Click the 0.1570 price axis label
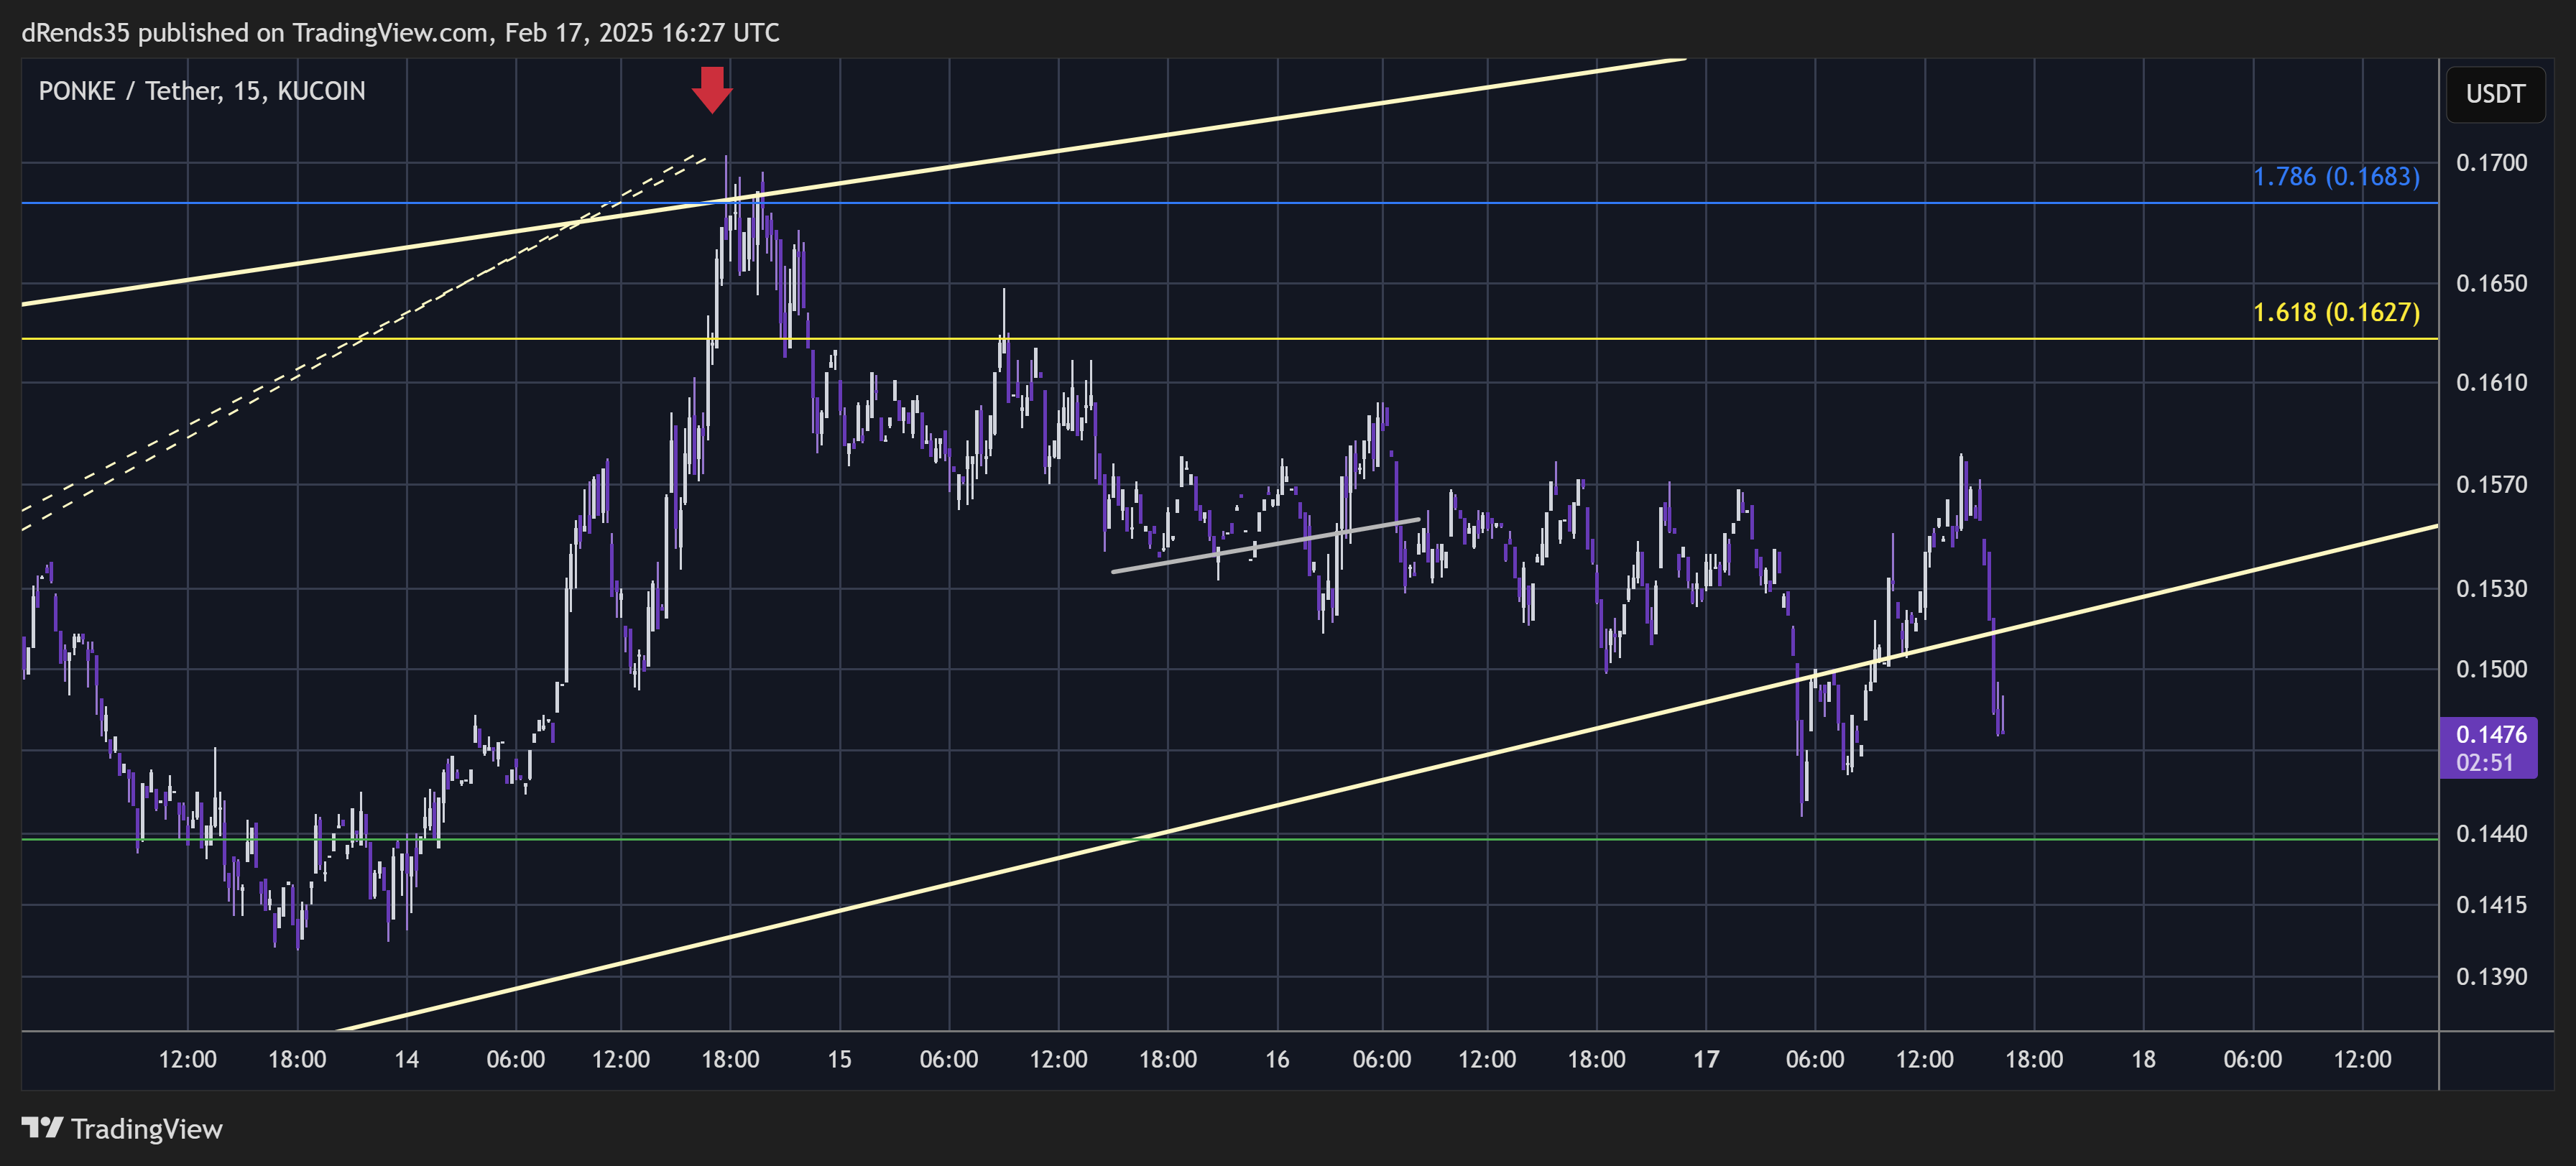Image resolution: width=2576 pixels, height=1166 pixels. 2491,485
